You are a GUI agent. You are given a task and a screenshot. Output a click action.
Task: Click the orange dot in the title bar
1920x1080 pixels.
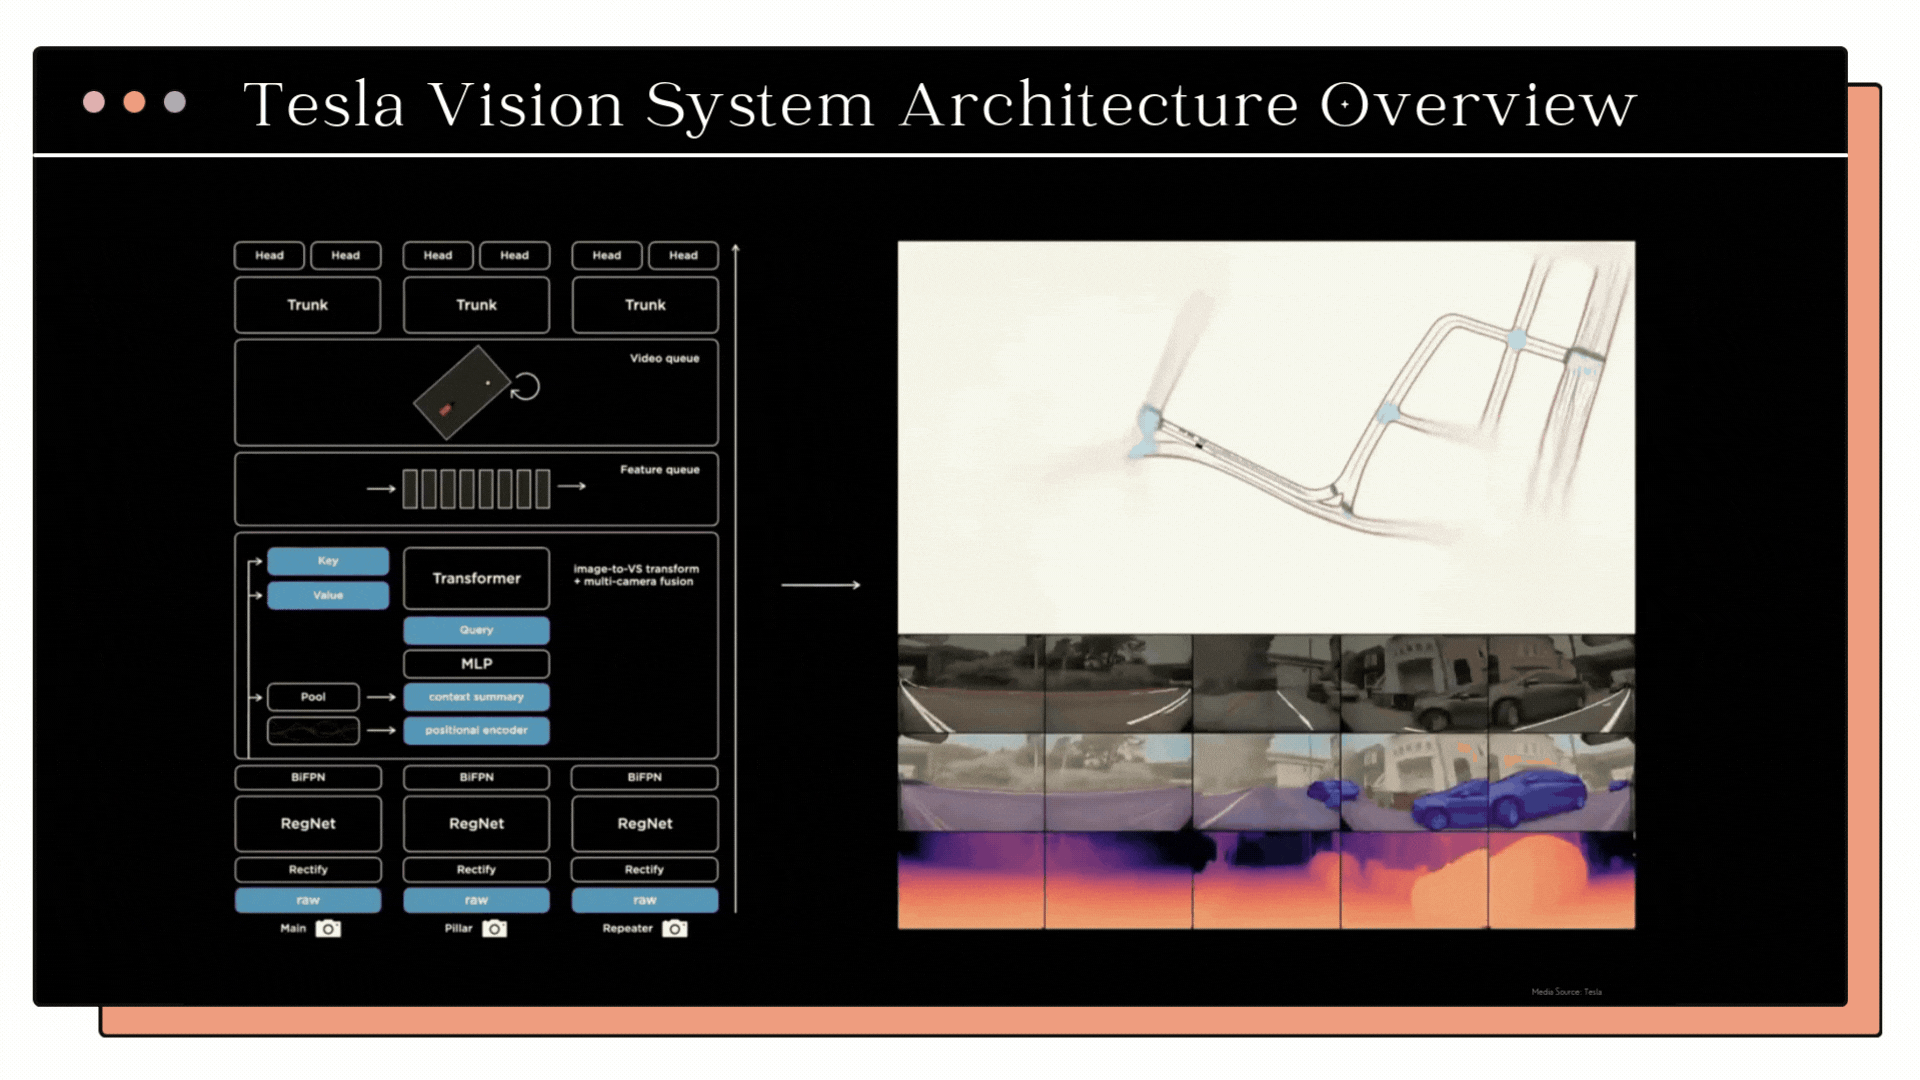(x=134, y=102)
